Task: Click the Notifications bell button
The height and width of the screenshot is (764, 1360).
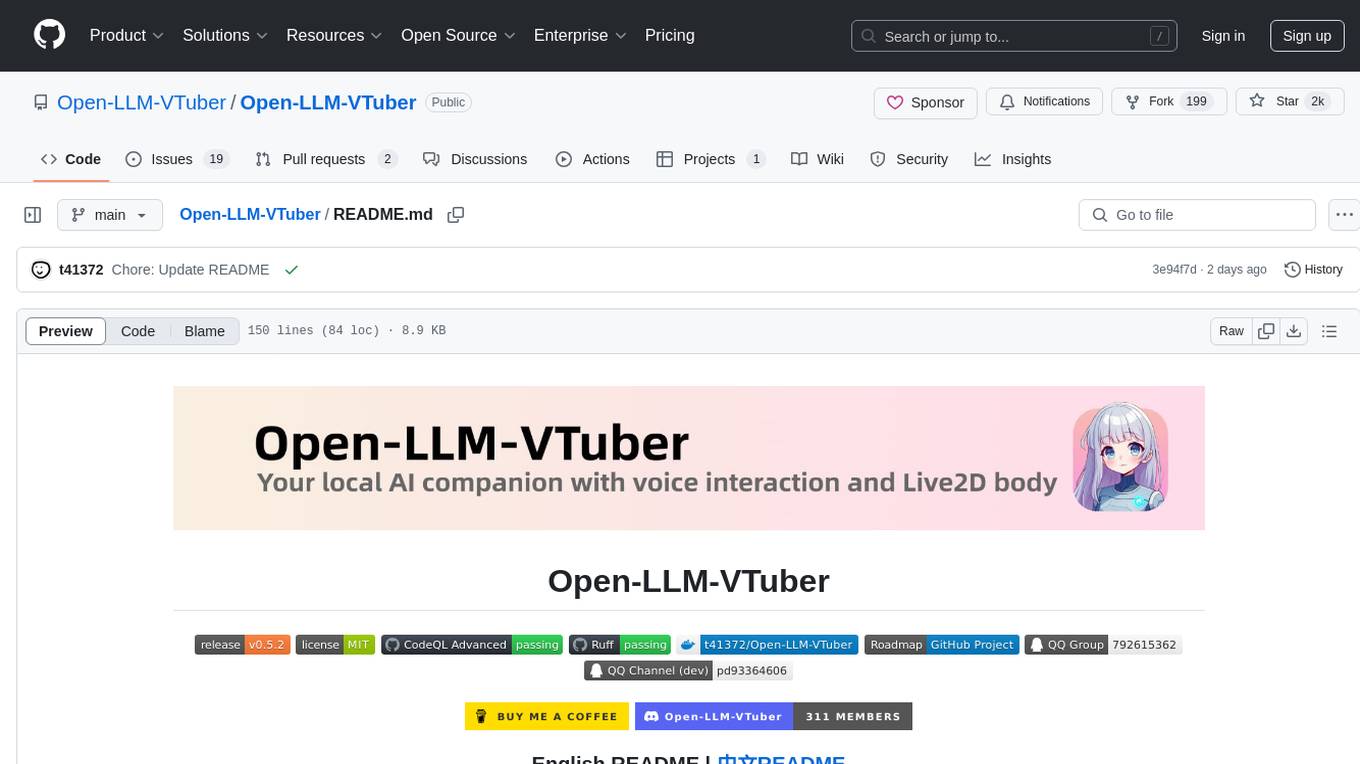Action: 1044,102
